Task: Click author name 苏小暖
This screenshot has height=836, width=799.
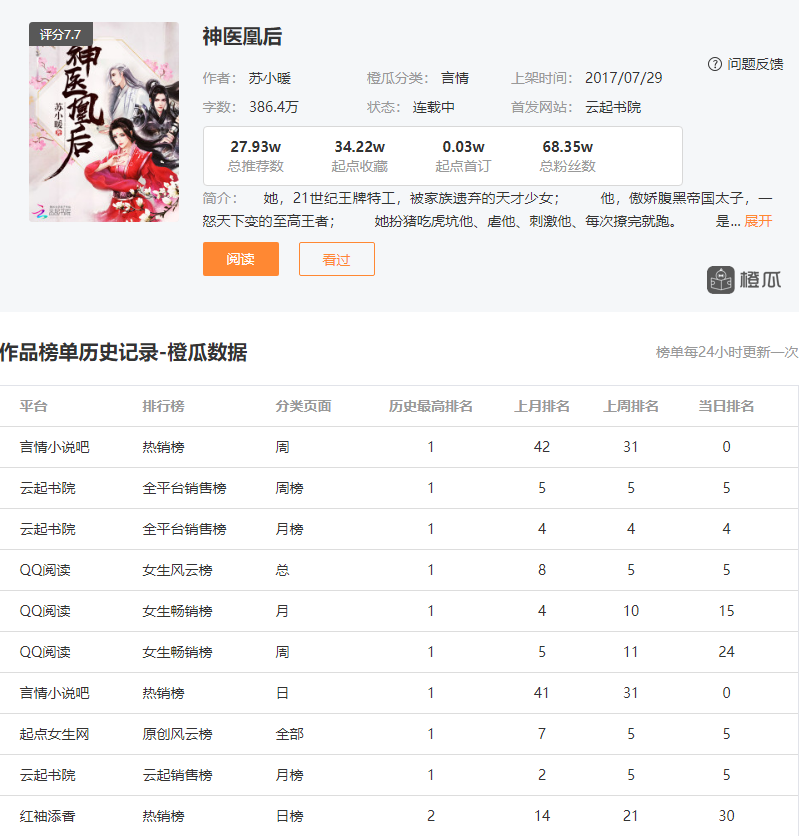Action: (269, 78)
